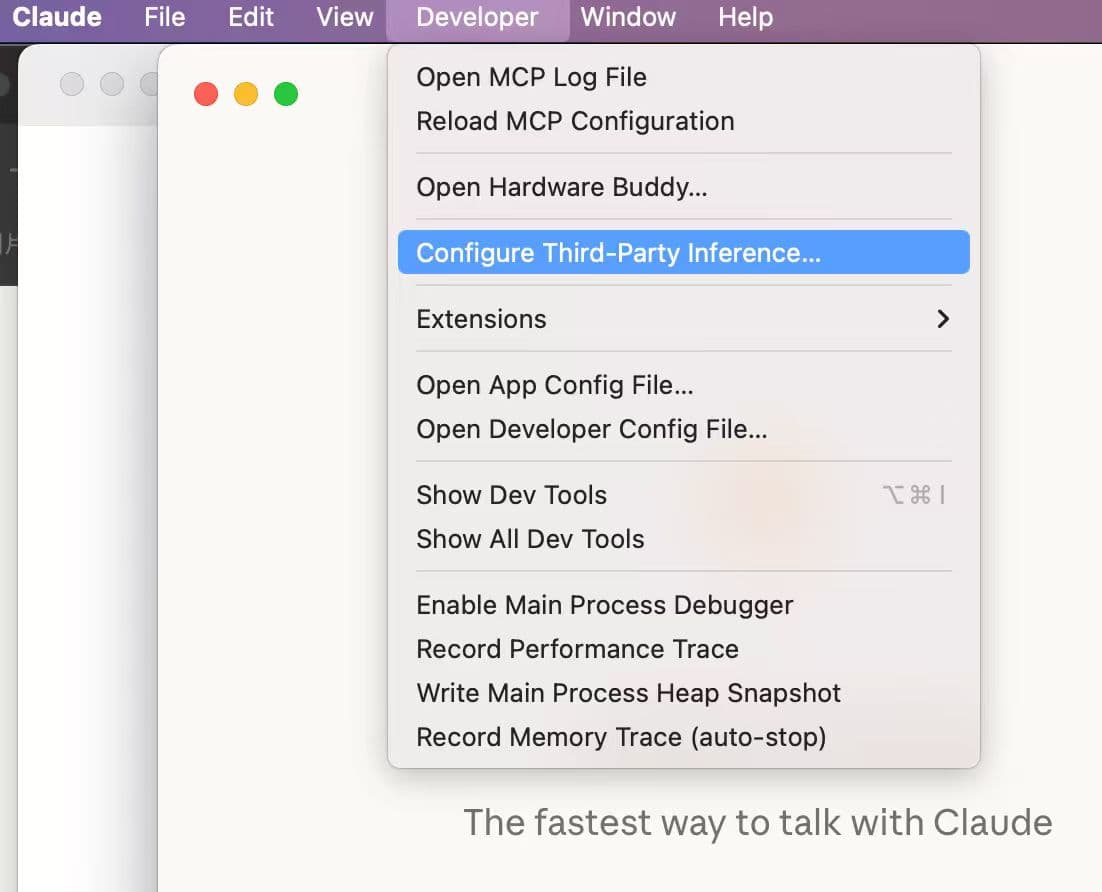Choose Open Developer Config File…

pyautogui.click(x=683, y=429)
